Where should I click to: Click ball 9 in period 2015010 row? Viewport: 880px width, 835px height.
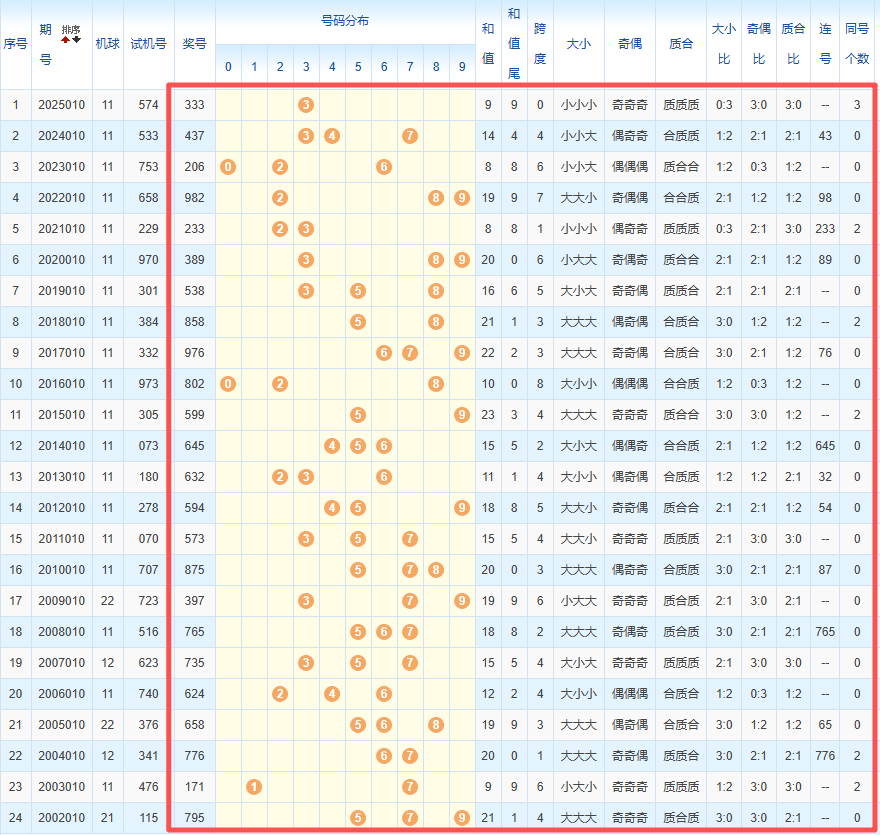[461, 414]
